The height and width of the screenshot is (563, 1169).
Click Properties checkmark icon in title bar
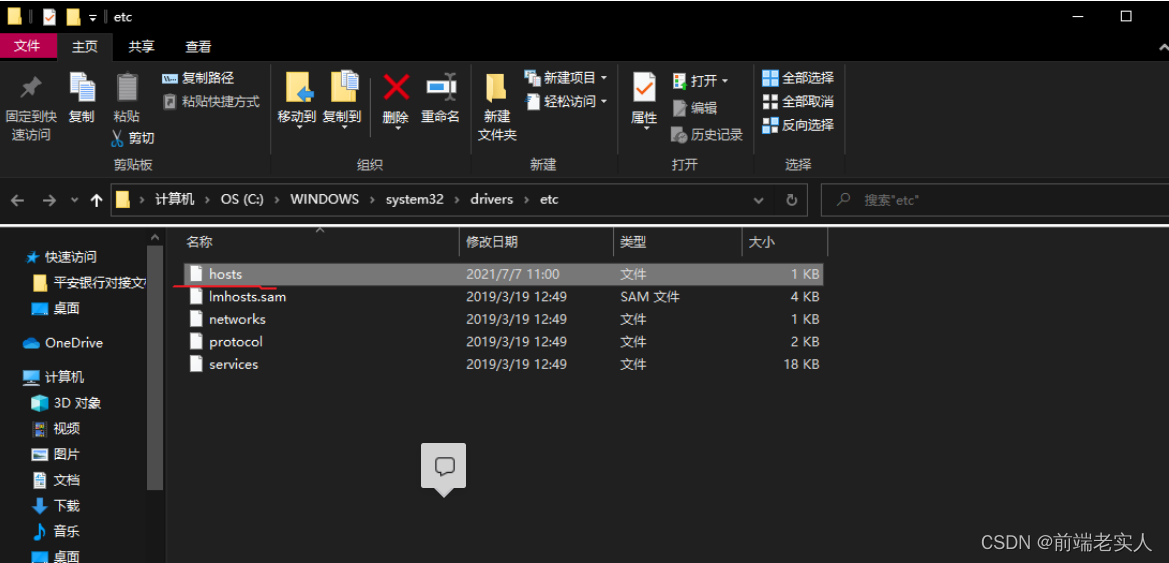tap(49, 16)
